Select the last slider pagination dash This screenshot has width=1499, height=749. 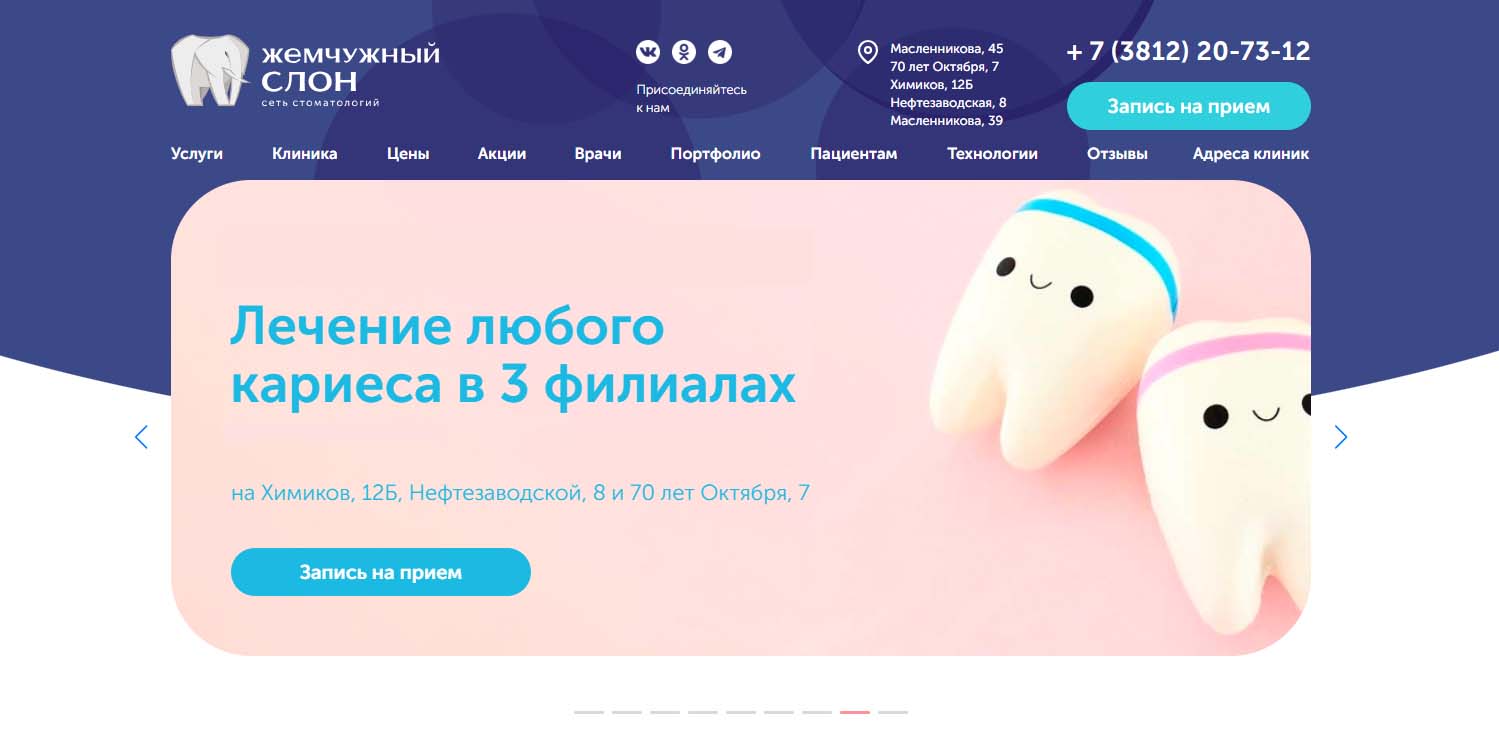[x=893, y=712]
